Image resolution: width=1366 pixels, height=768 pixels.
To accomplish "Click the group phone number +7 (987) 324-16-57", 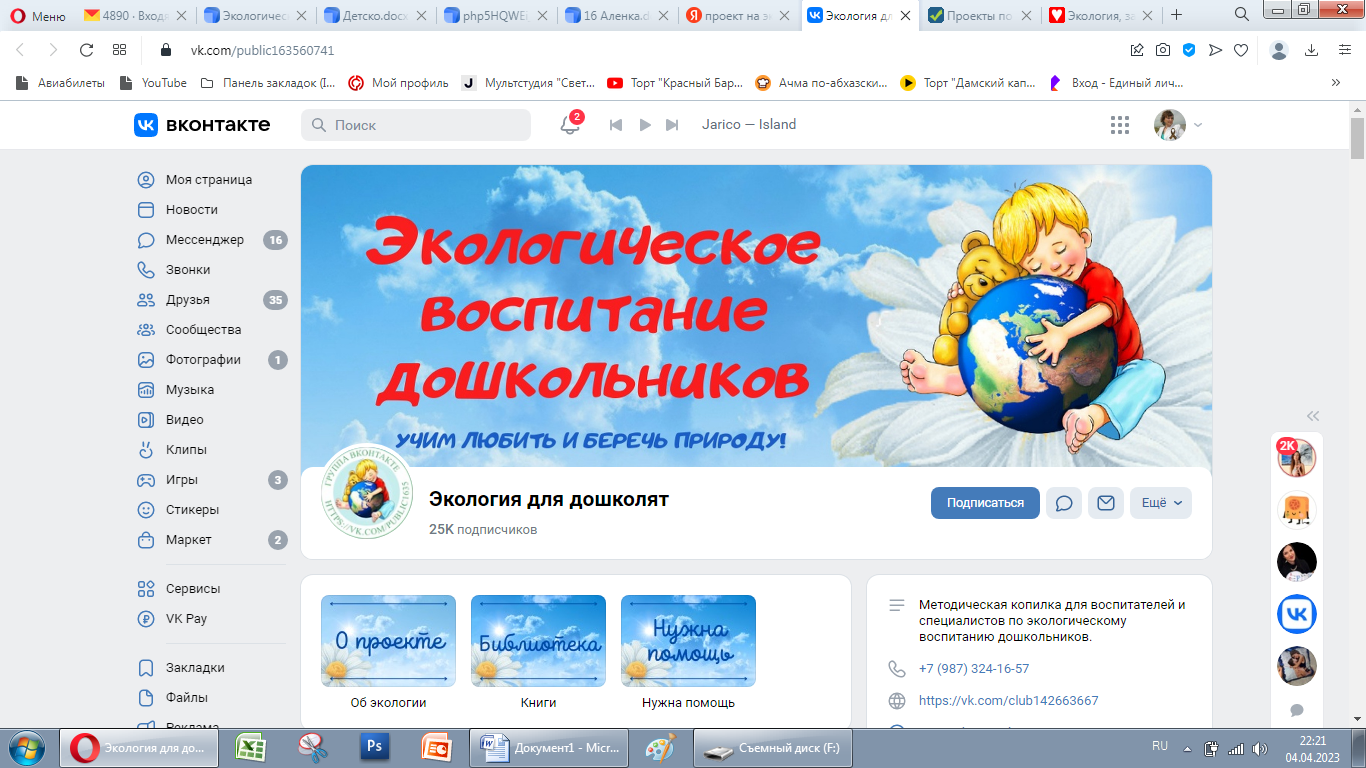I will [974, 669].
